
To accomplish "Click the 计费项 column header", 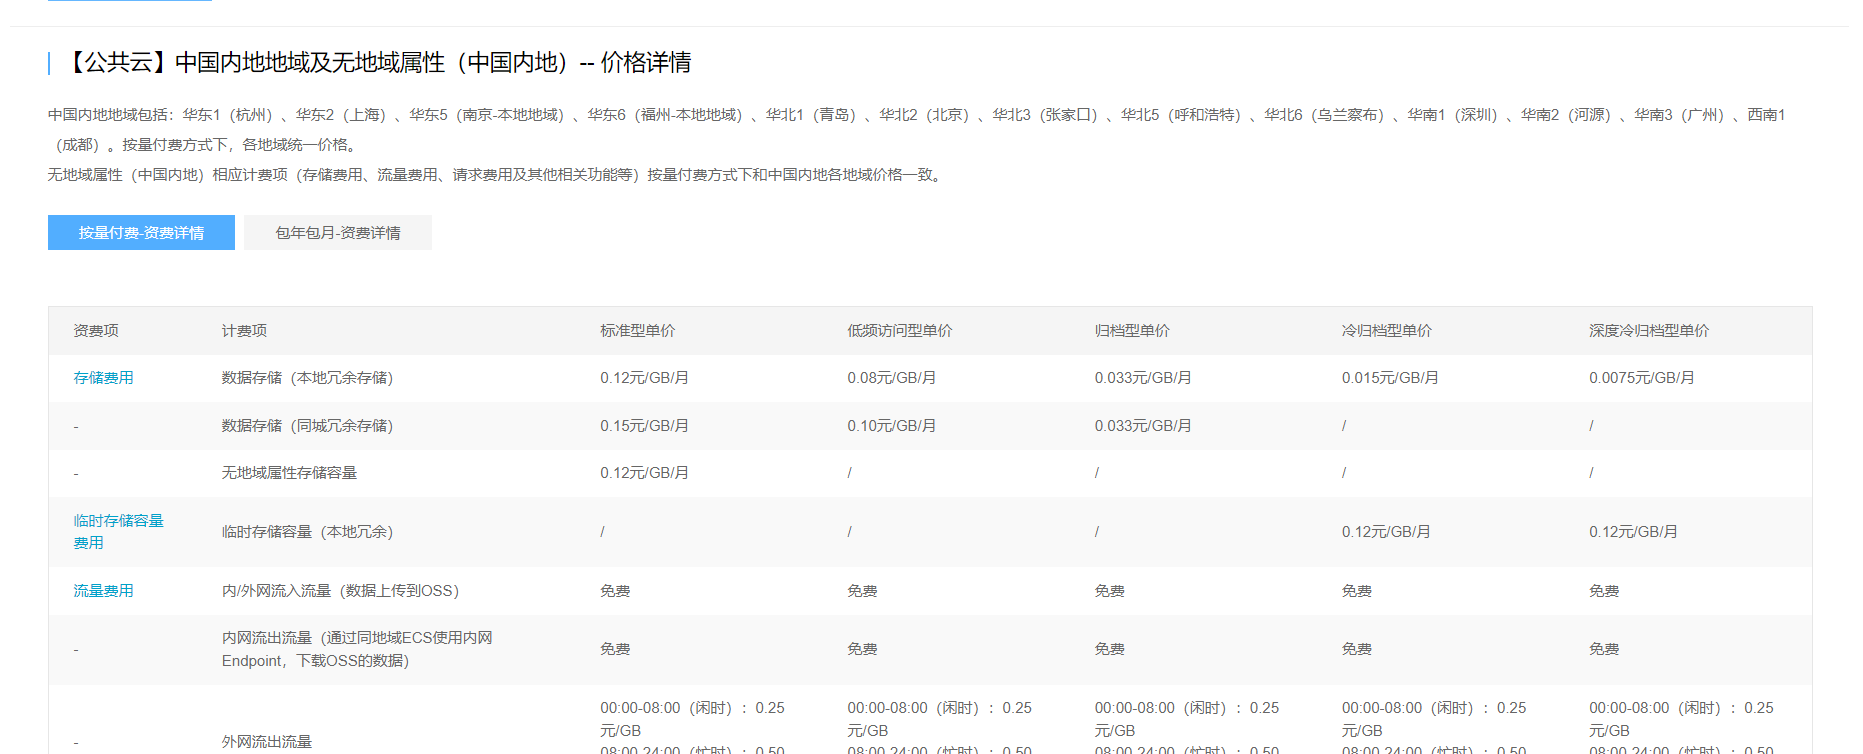I will 244,331.
